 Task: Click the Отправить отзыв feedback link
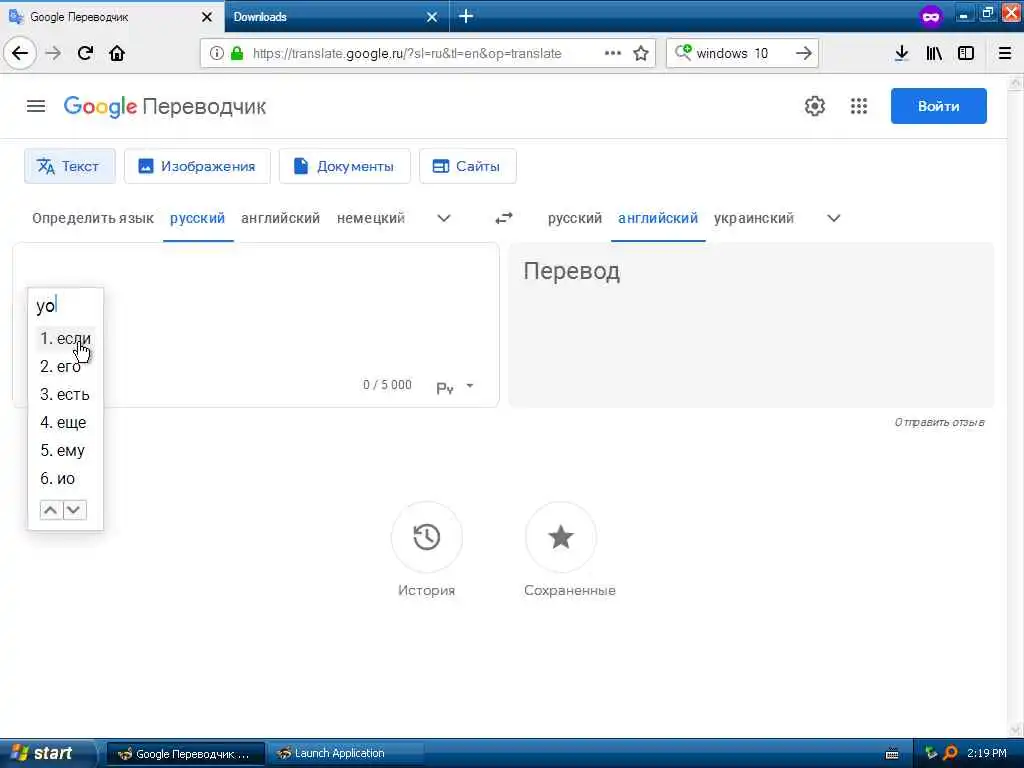939,422
